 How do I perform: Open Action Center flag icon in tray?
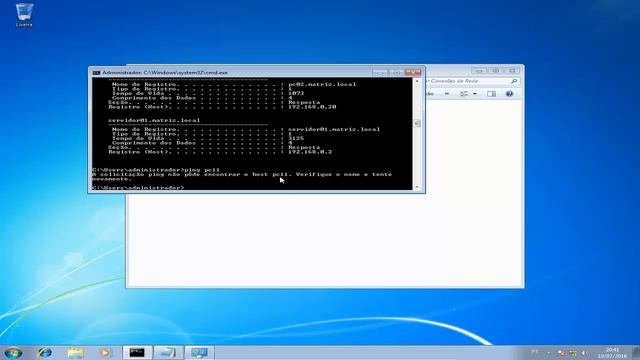click(x=561, y=353)
